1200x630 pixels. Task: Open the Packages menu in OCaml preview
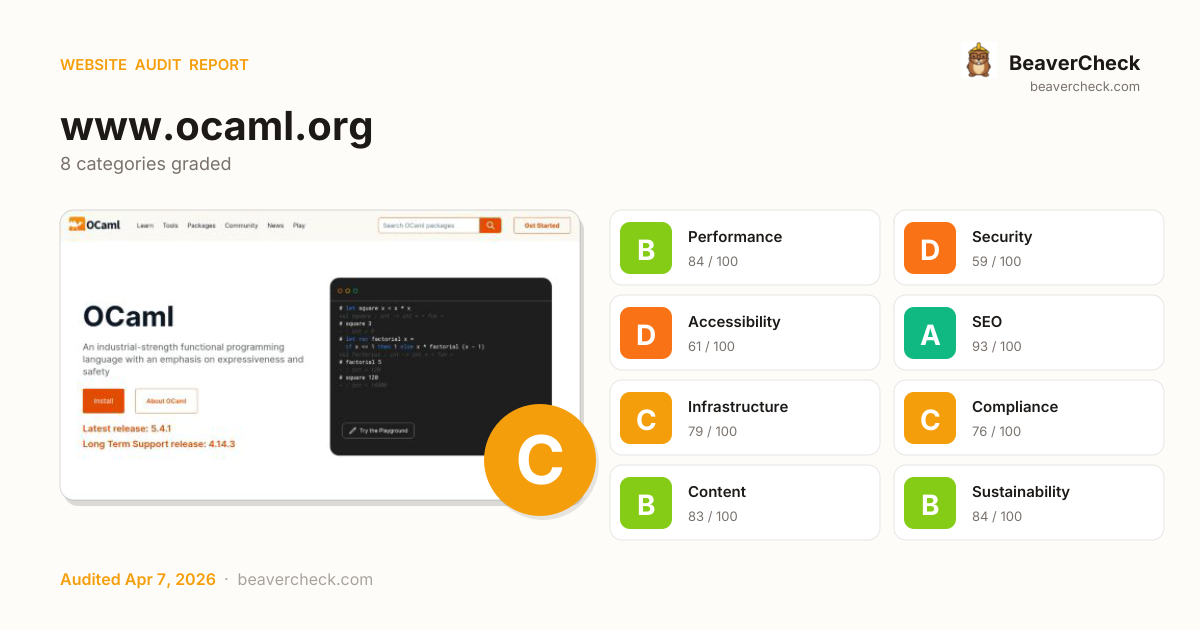point(201,226)
